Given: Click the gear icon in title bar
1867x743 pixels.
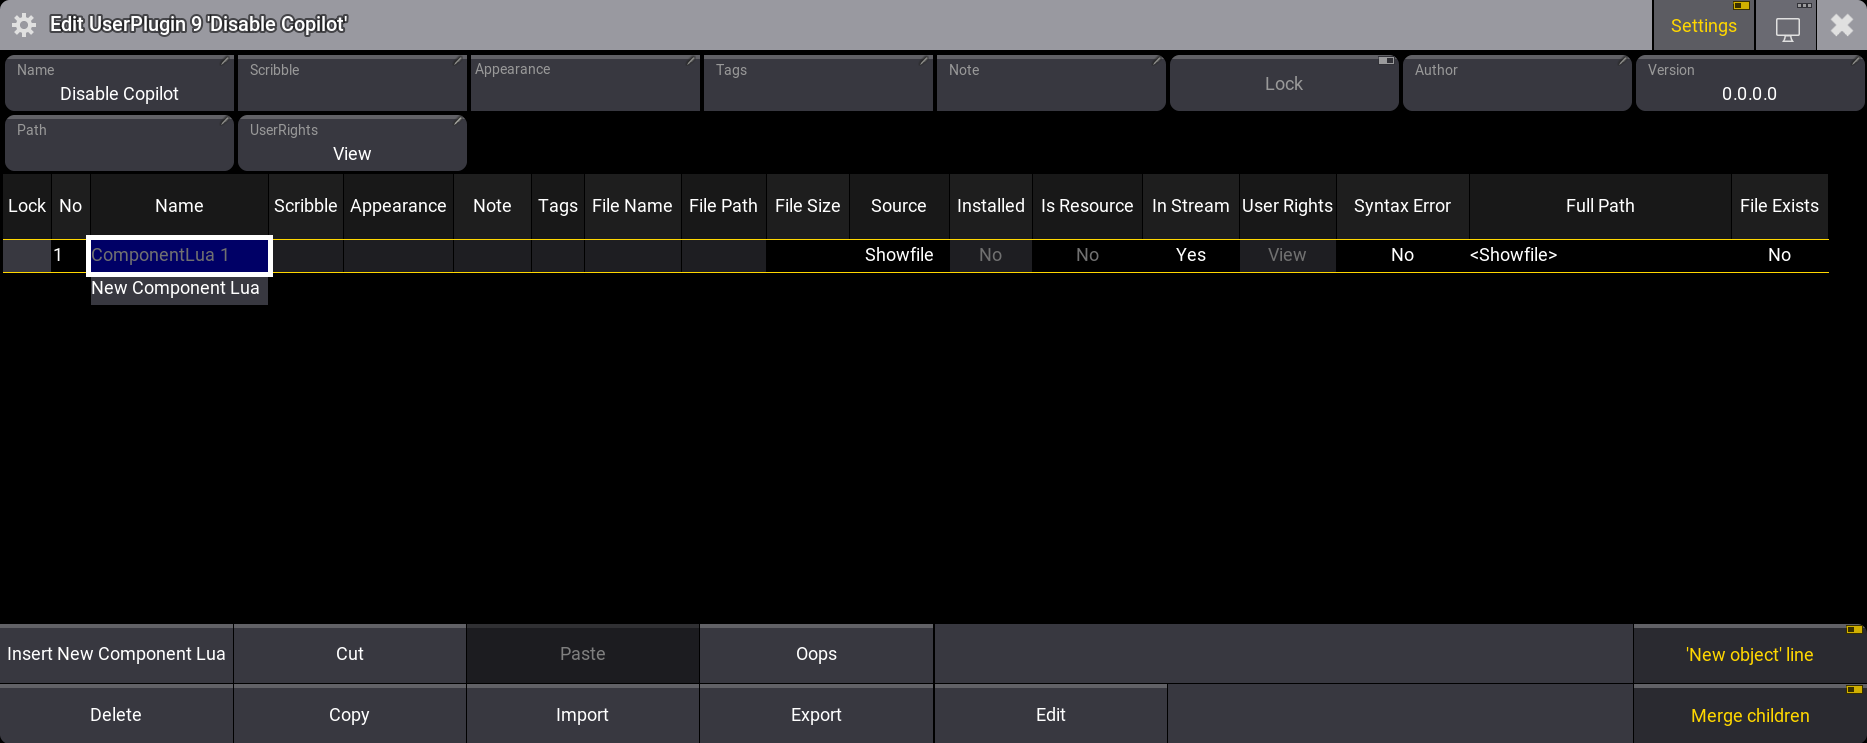Looking at the screenshot, I should (x=24, y=25).
